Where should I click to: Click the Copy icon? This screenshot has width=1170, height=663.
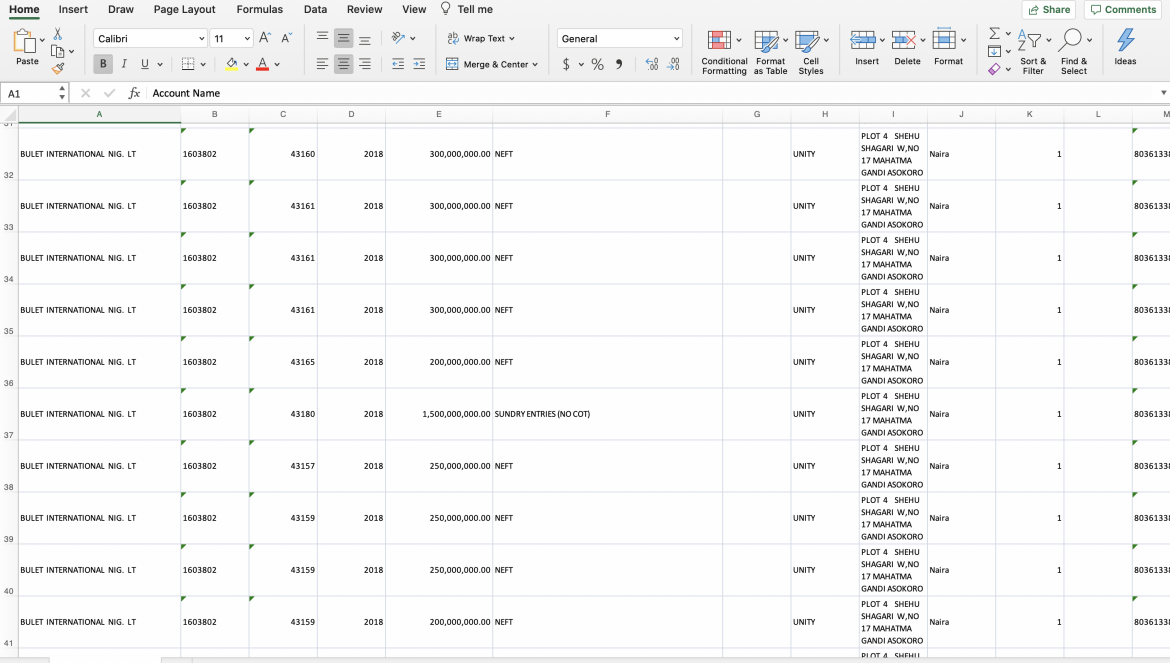[x=57, y=51]
